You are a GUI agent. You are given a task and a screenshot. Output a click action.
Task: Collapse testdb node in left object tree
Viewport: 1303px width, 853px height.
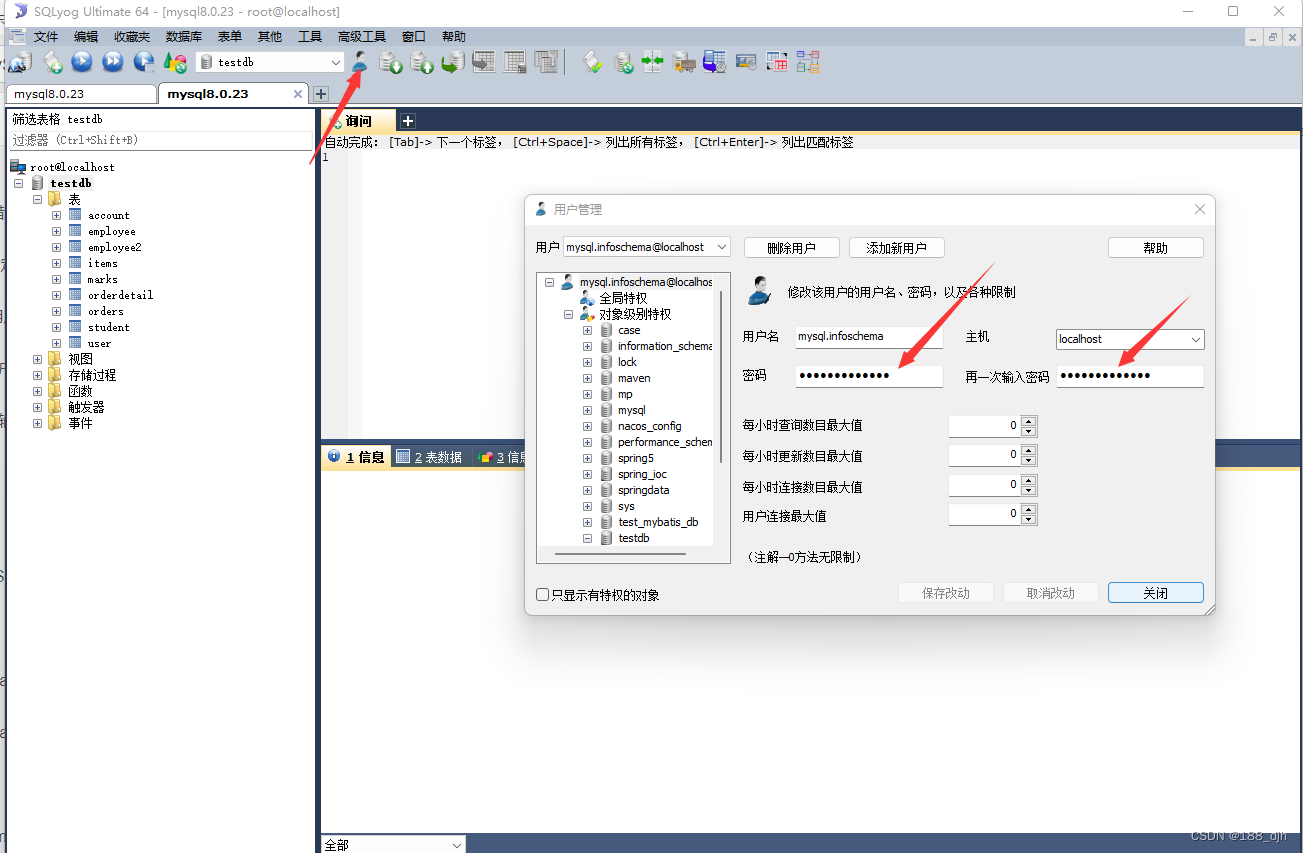tap(18, 183)
